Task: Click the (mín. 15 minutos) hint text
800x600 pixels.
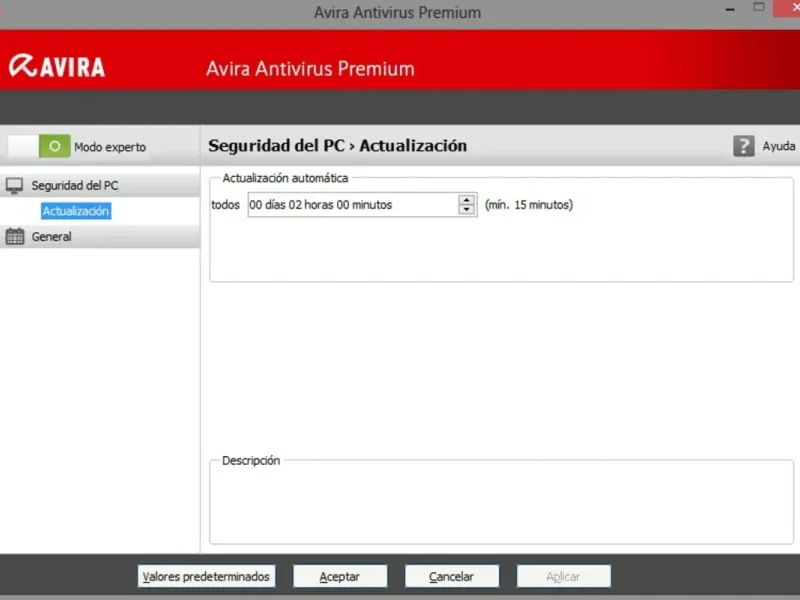Action: (x=529, y=205)
